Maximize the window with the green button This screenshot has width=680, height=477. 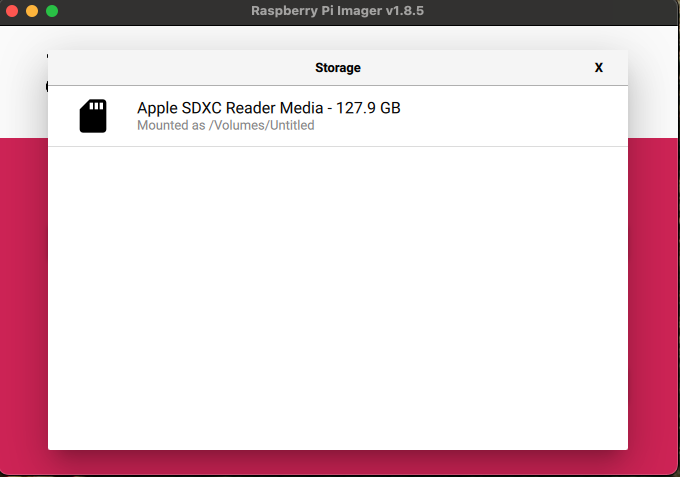point(52,11)
